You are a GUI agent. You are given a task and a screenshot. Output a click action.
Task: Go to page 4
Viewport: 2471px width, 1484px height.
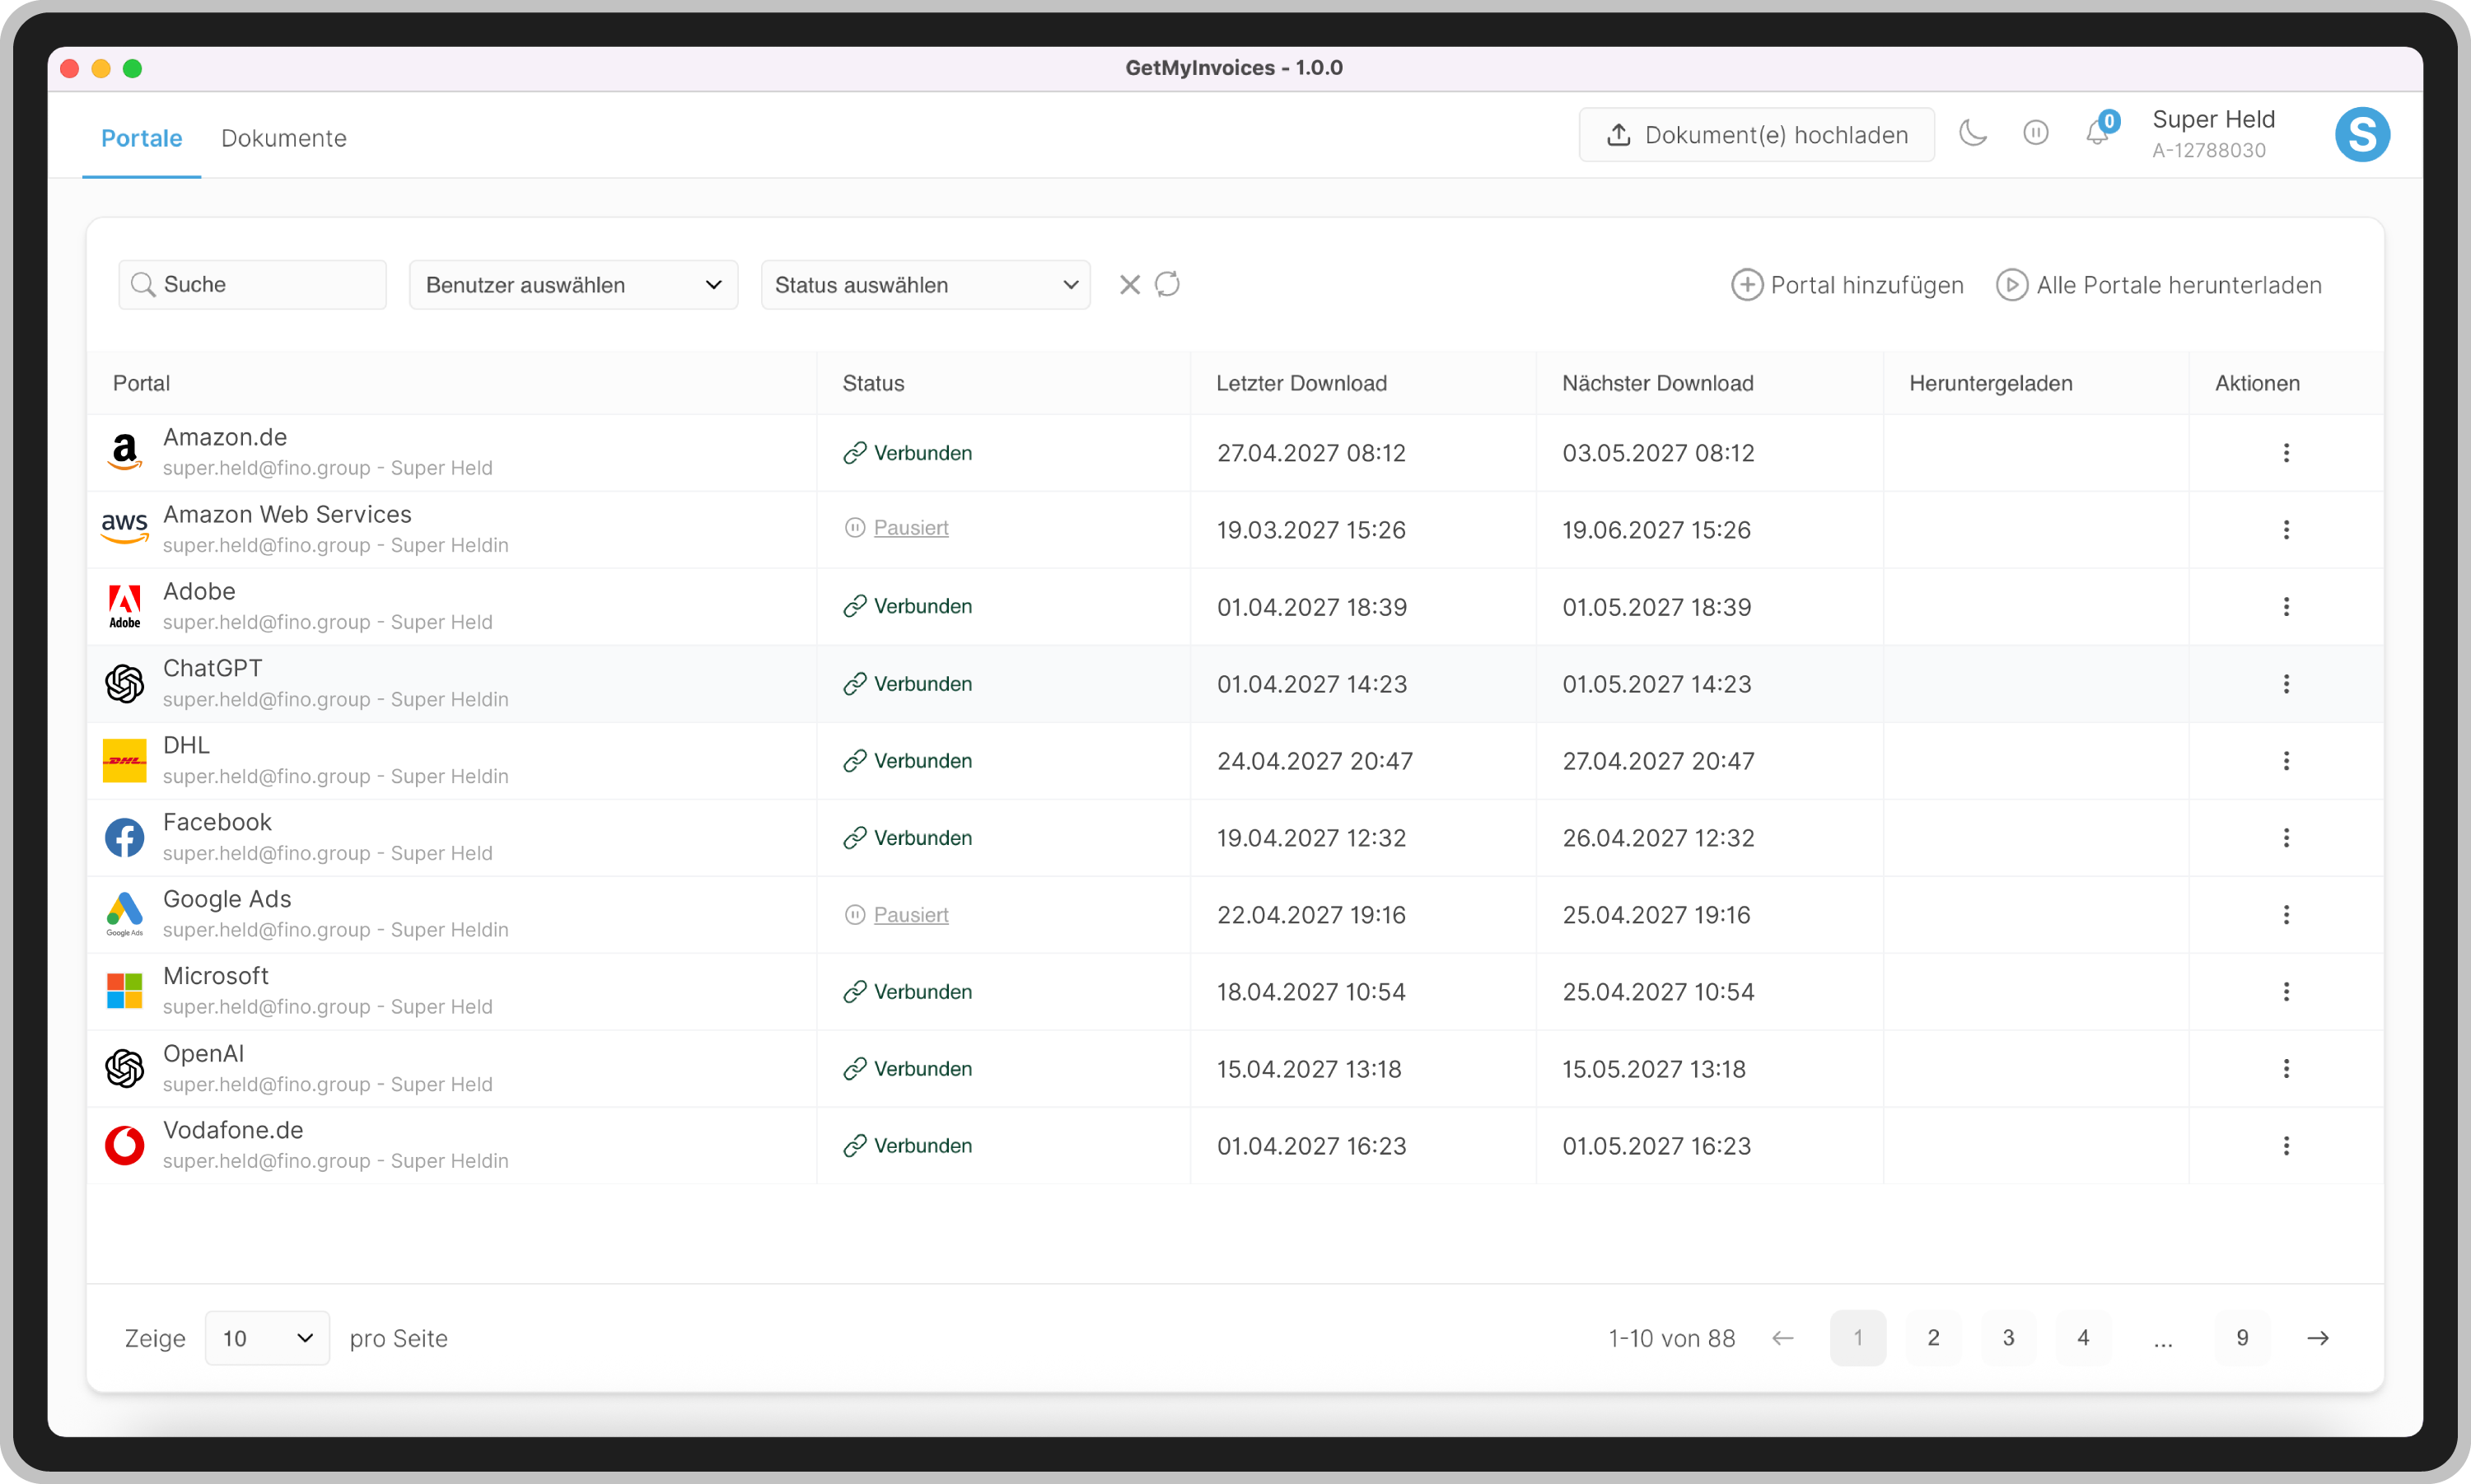tap(2083, 1338)
